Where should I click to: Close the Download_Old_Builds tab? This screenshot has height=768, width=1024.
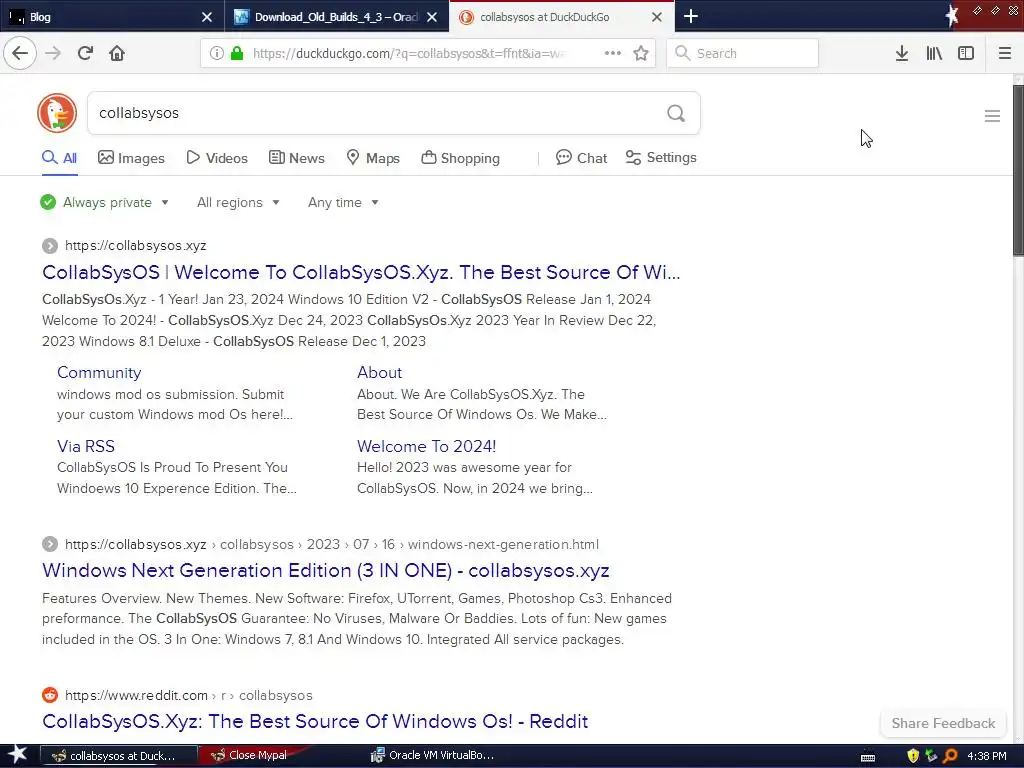pyautogui.click(x=432, y=17)
